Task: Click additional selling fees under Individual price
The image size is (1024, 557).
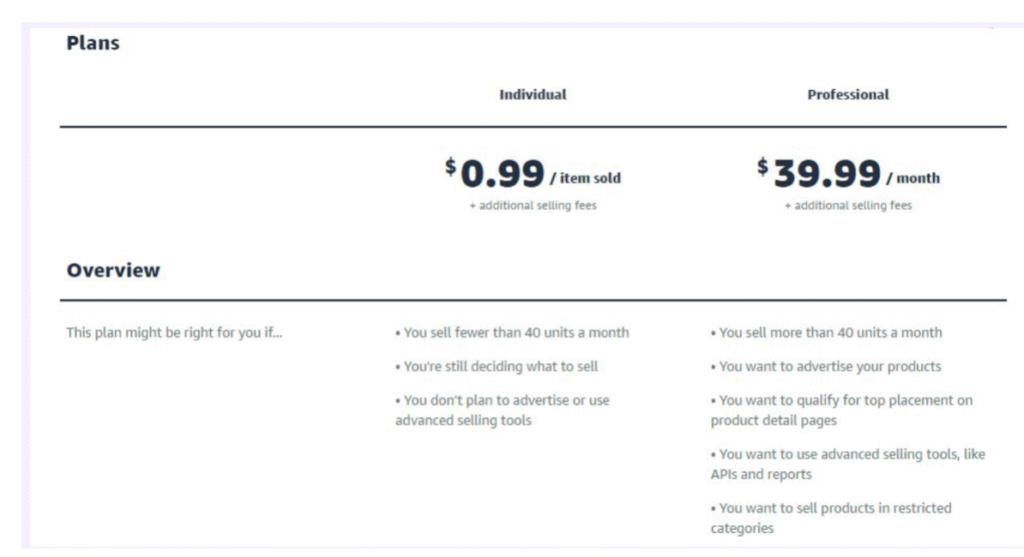Action: tap(532, 206)
